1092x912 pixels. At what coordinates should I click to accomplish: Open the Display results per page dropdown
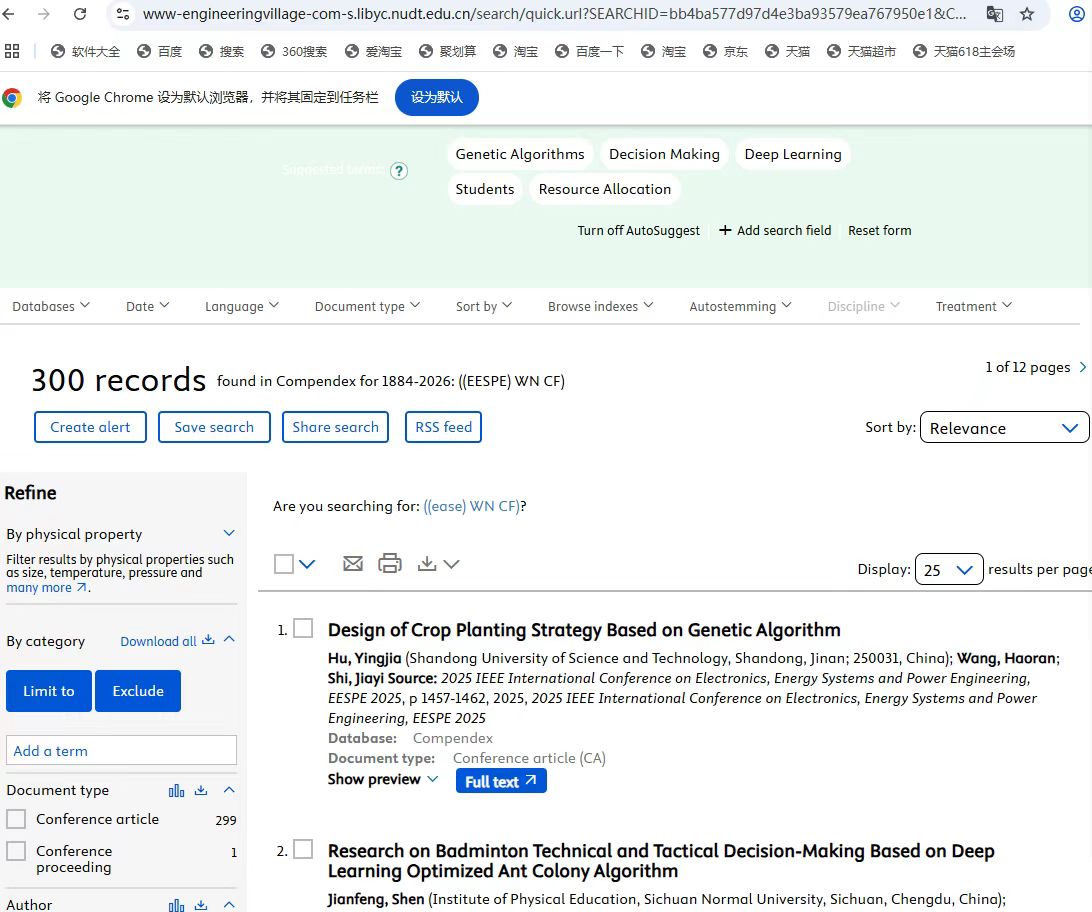(949, 570)
